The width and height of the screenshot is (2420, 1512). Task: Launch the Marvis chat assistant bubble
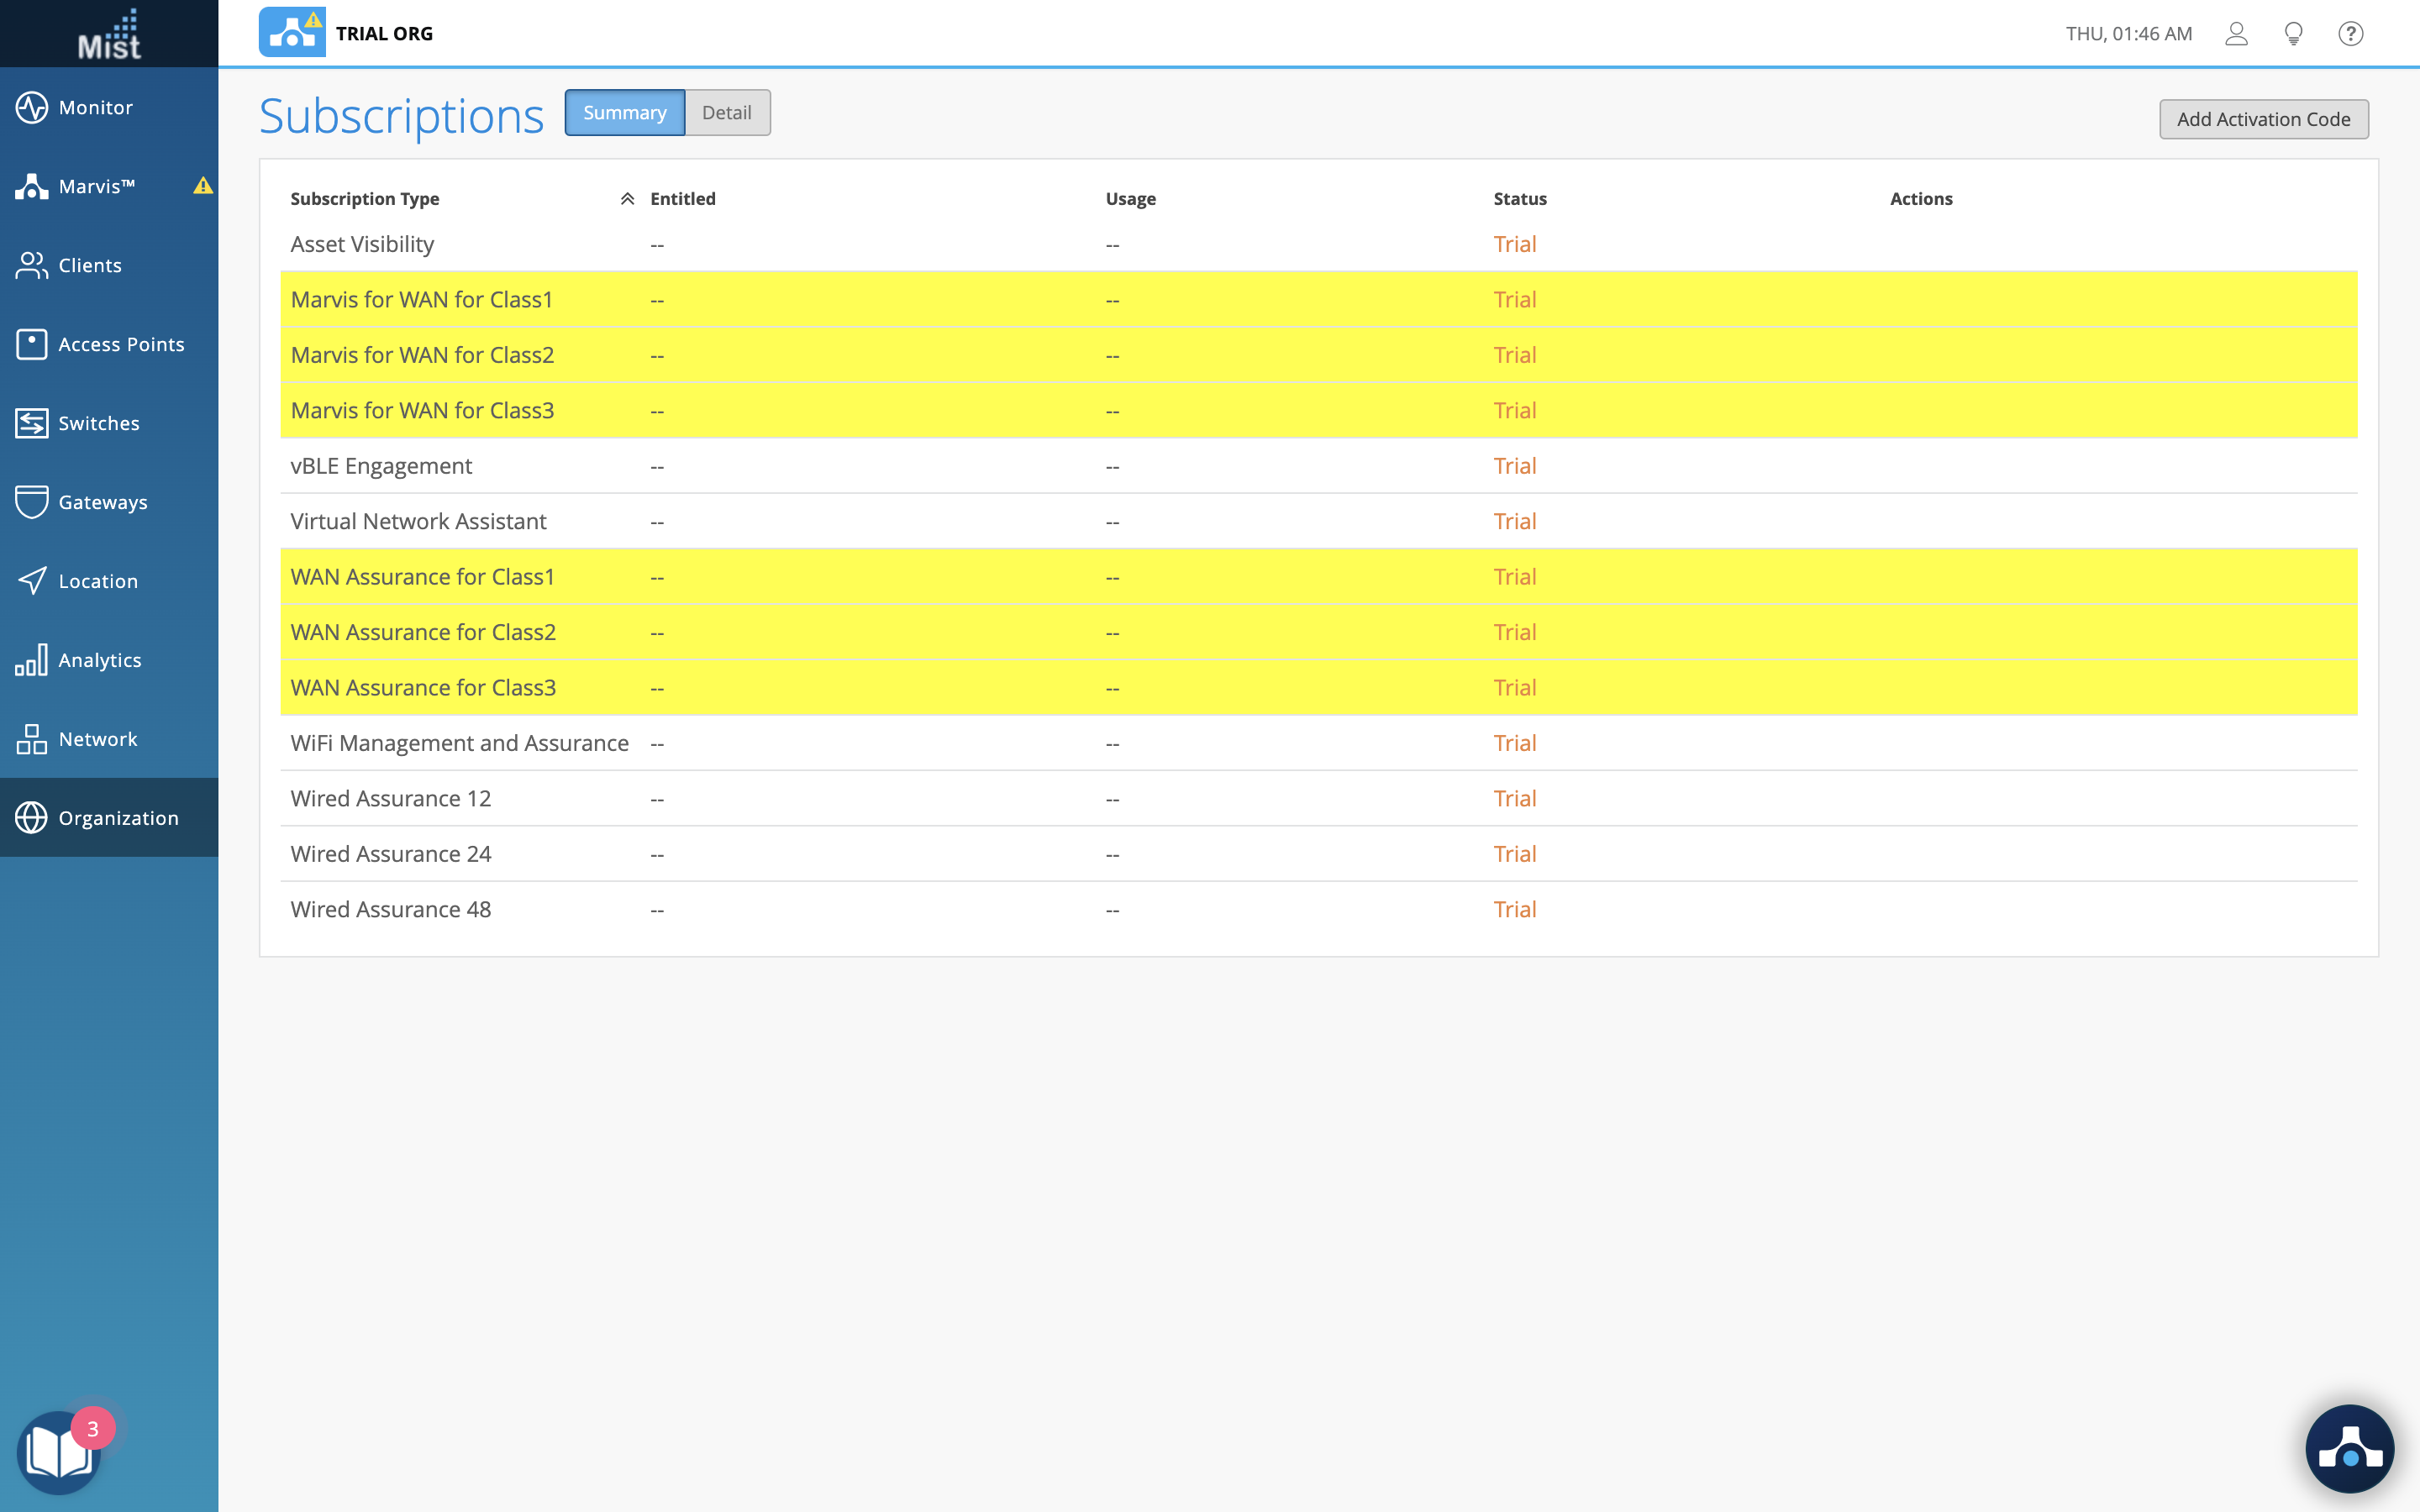click(x=2349, y=1449)
